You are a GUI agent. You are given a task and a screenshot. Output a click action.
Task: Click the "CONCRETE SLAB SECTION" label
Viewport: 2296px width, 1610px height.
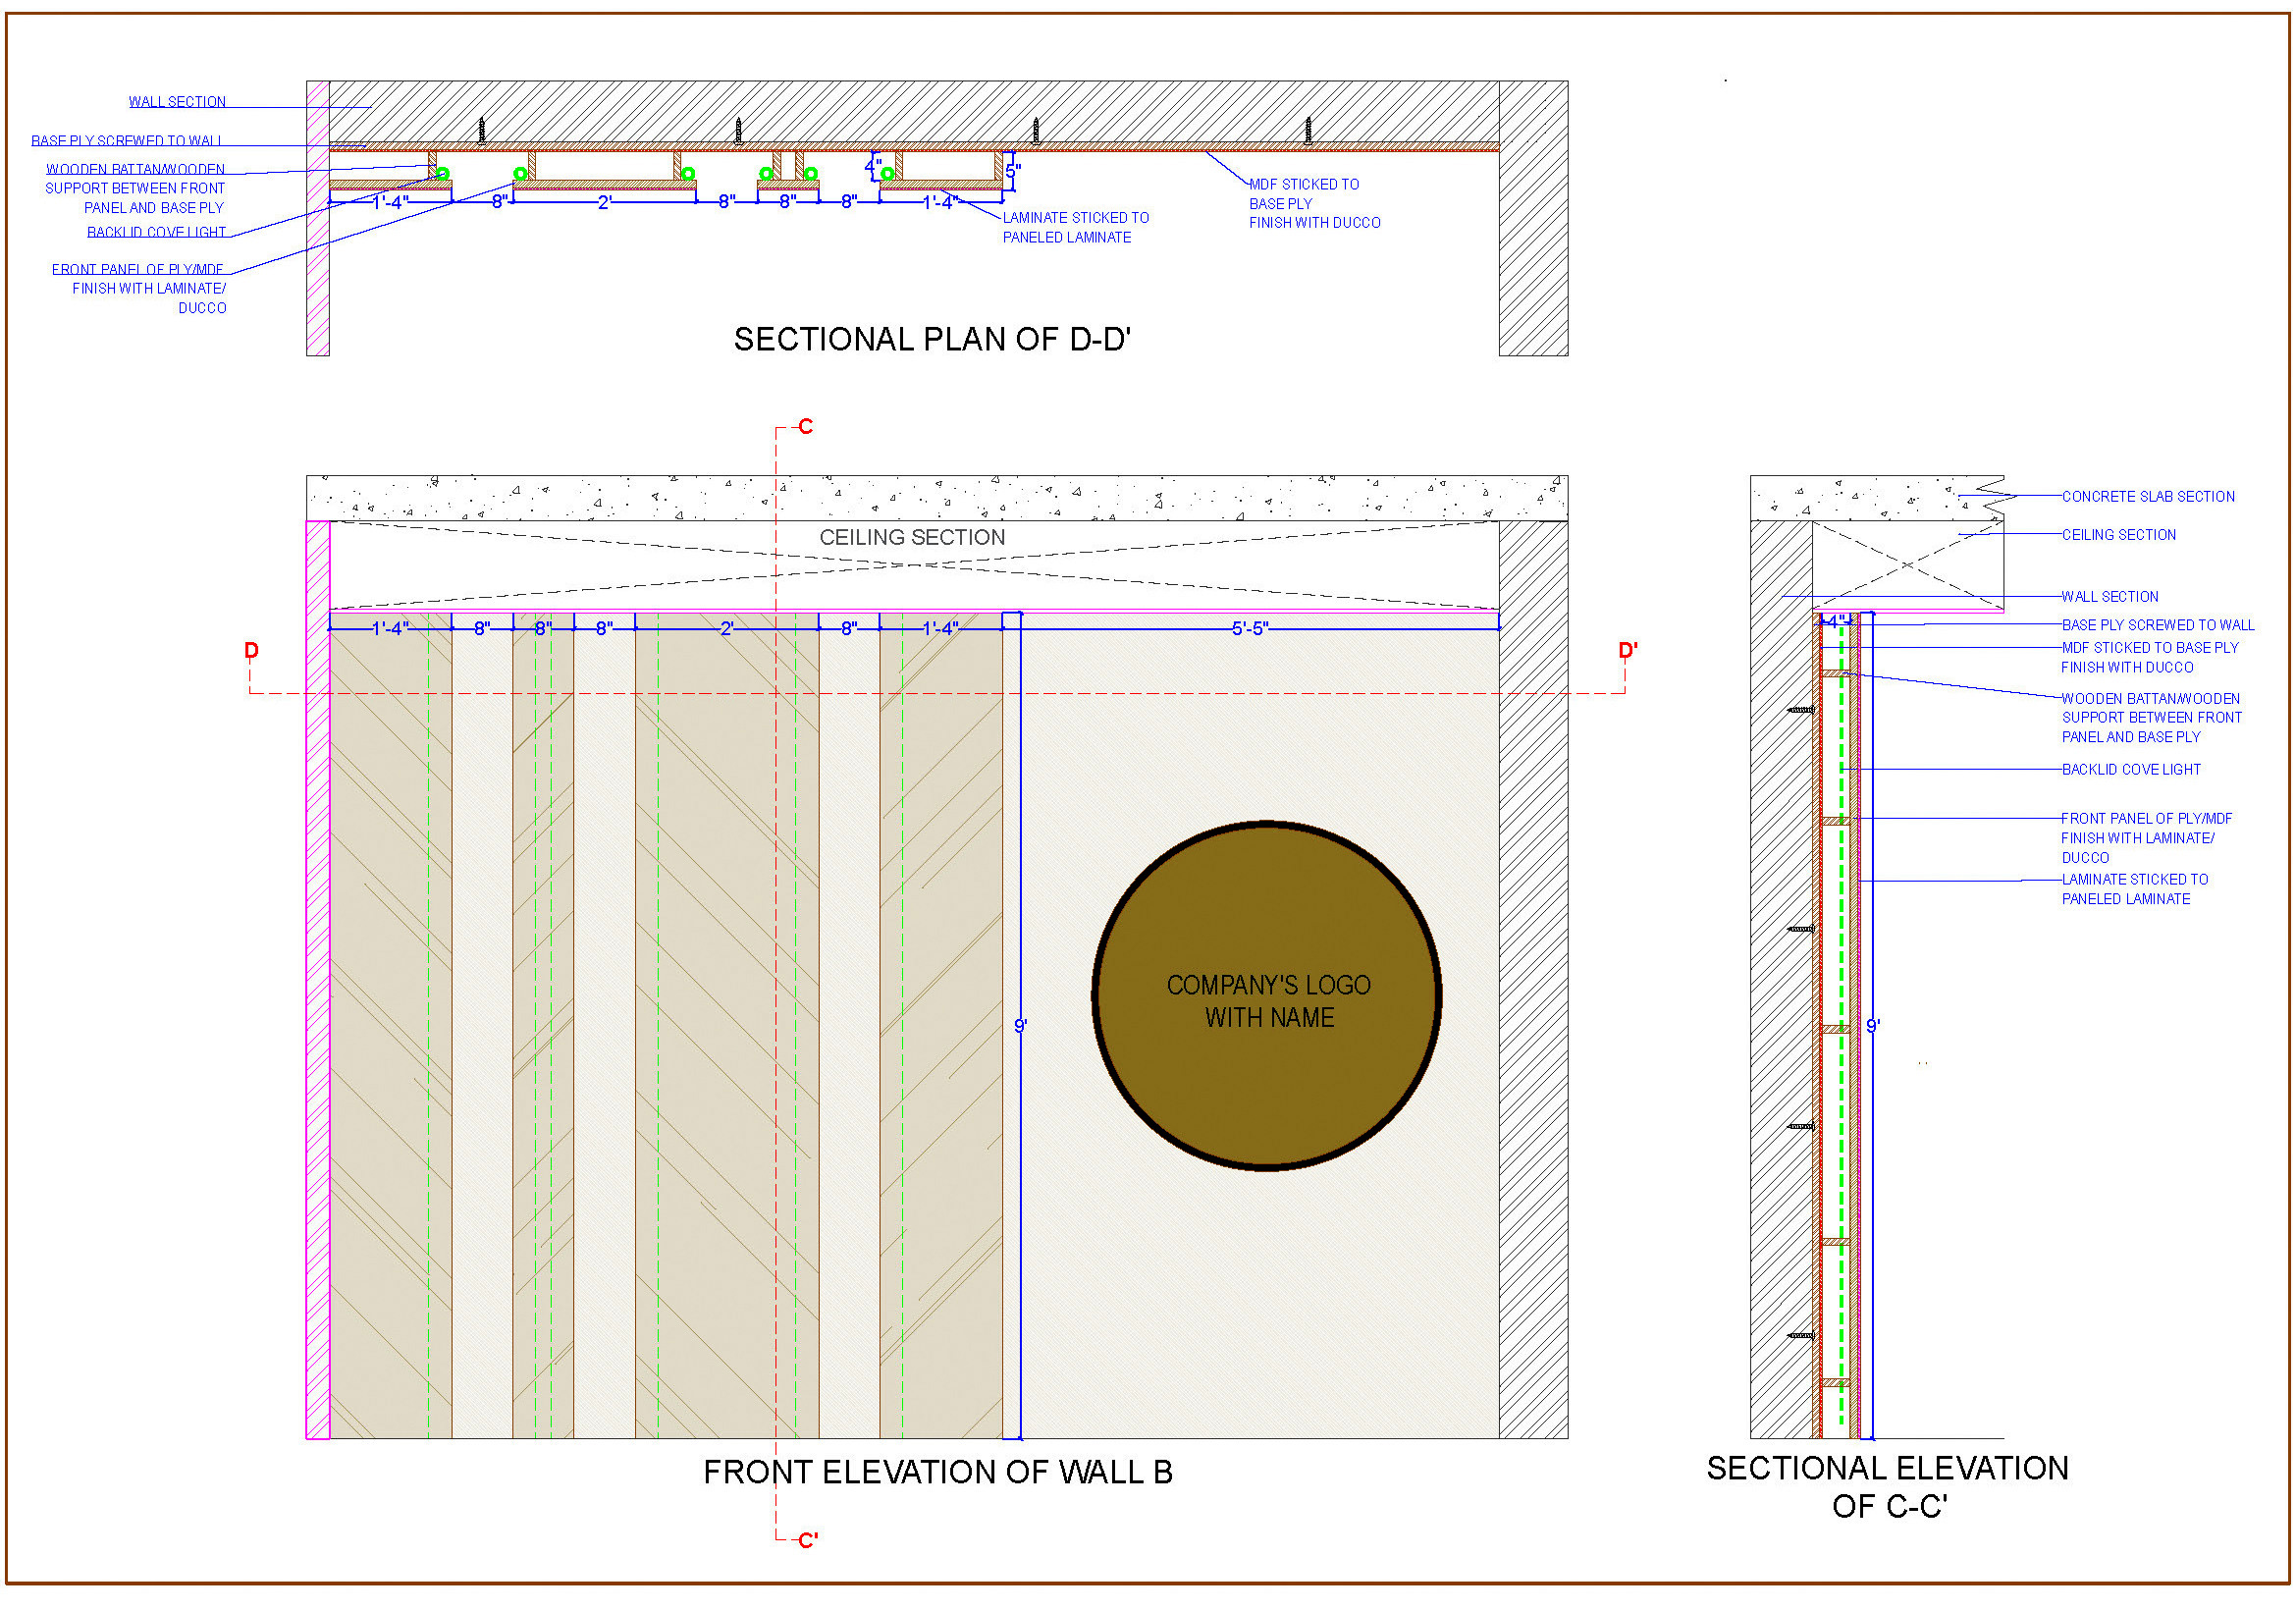pyautogui.click(x=2148, y=497)
